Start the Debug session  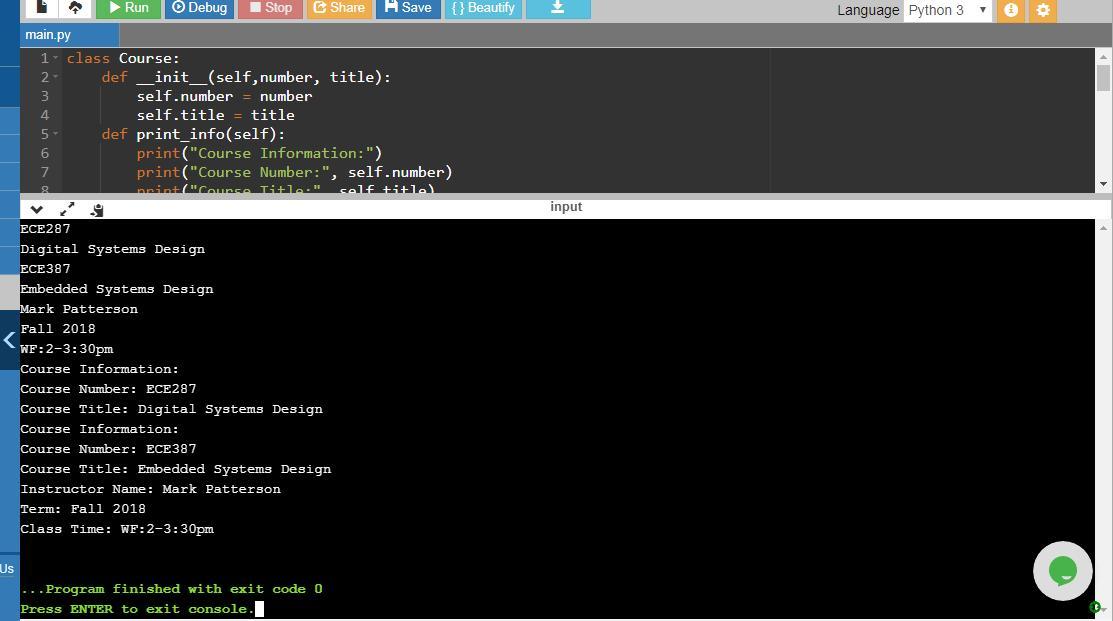pyautogui.click(x=199, y=8)
